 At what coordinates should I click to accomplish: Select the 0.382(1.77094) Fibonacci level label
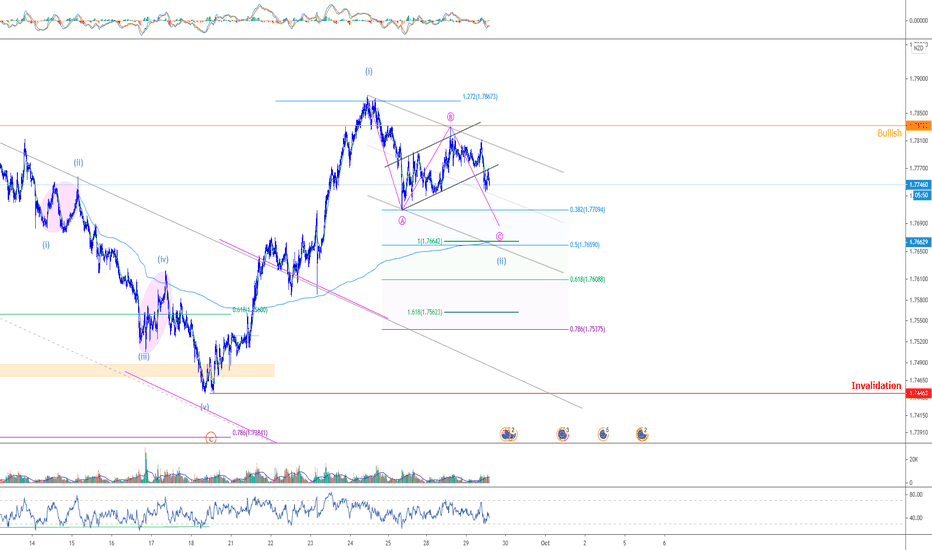pyautogui.click(x=587, y=210)
